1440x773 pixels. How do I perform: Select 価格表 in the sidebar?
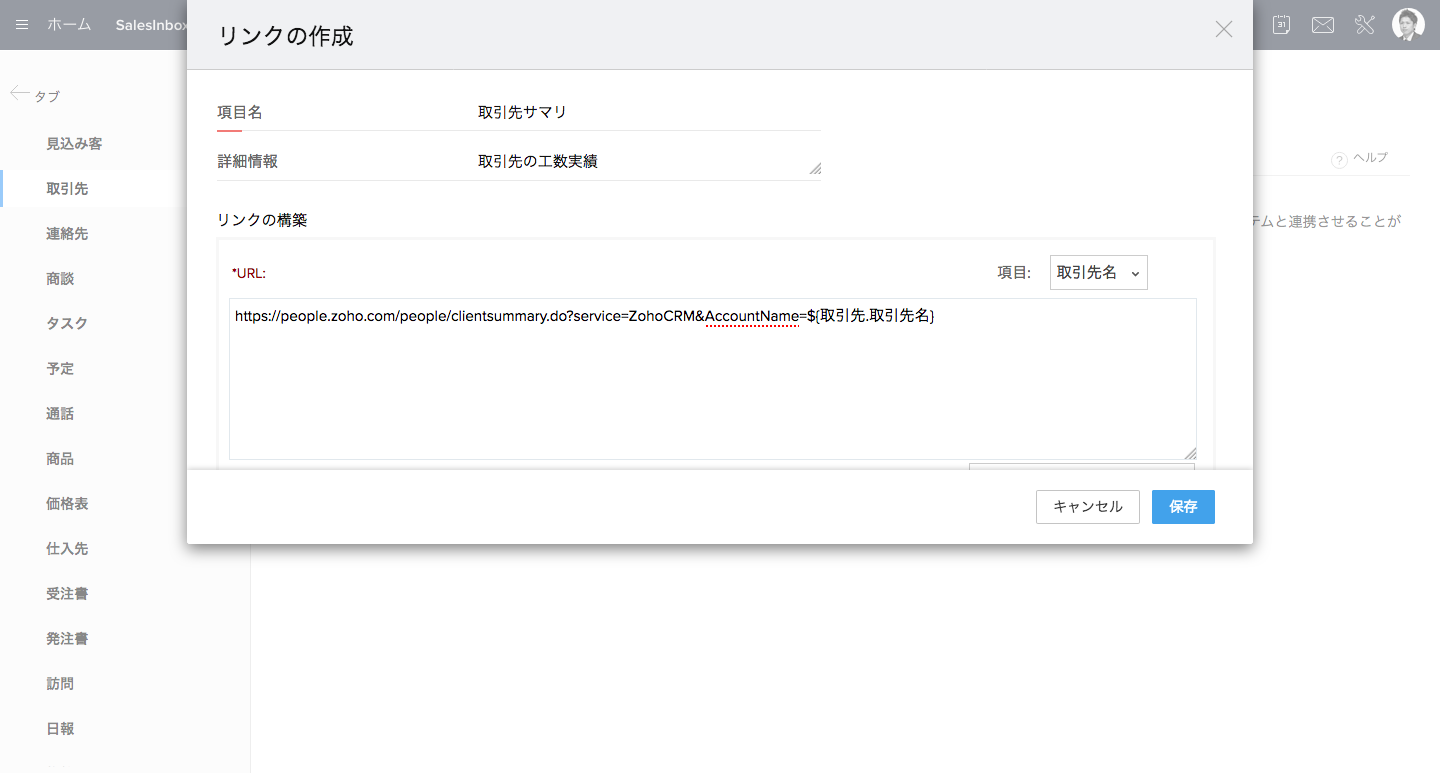coord(67,504)
